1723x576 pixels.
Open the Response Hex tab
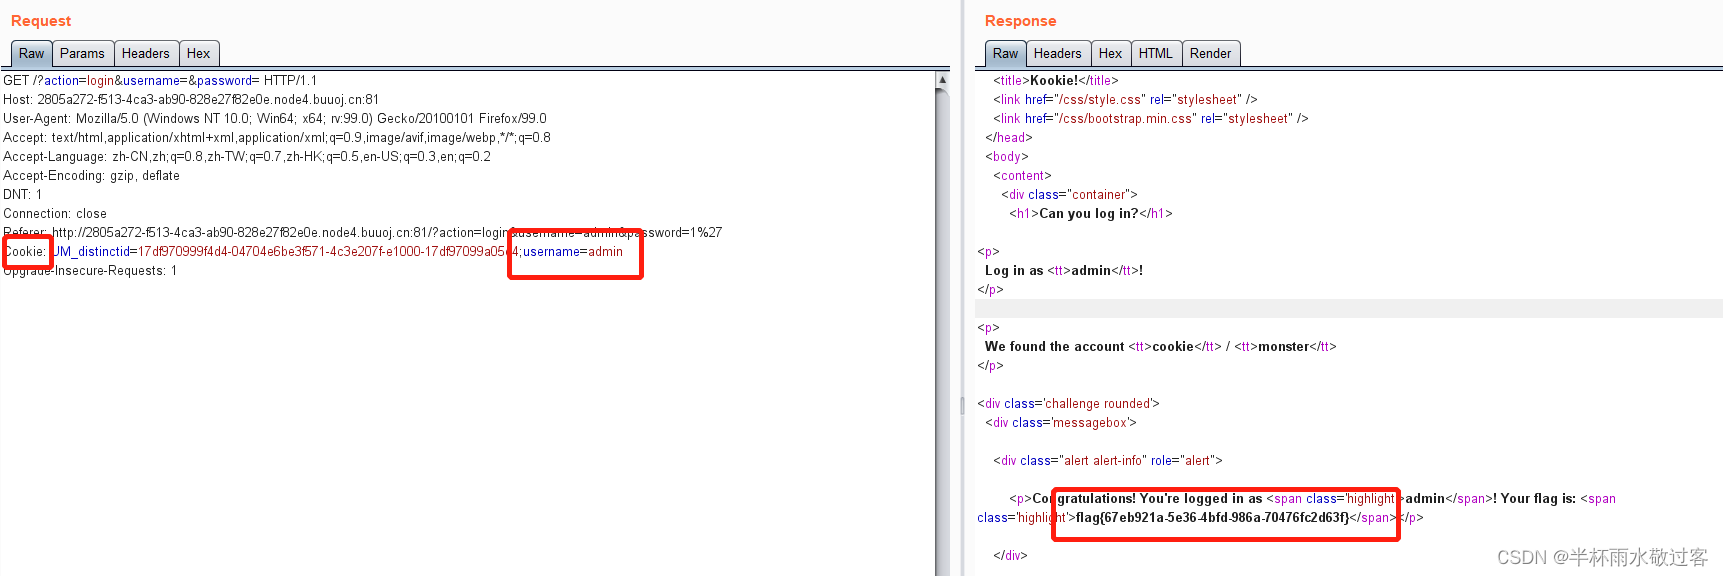(1110, 54)
